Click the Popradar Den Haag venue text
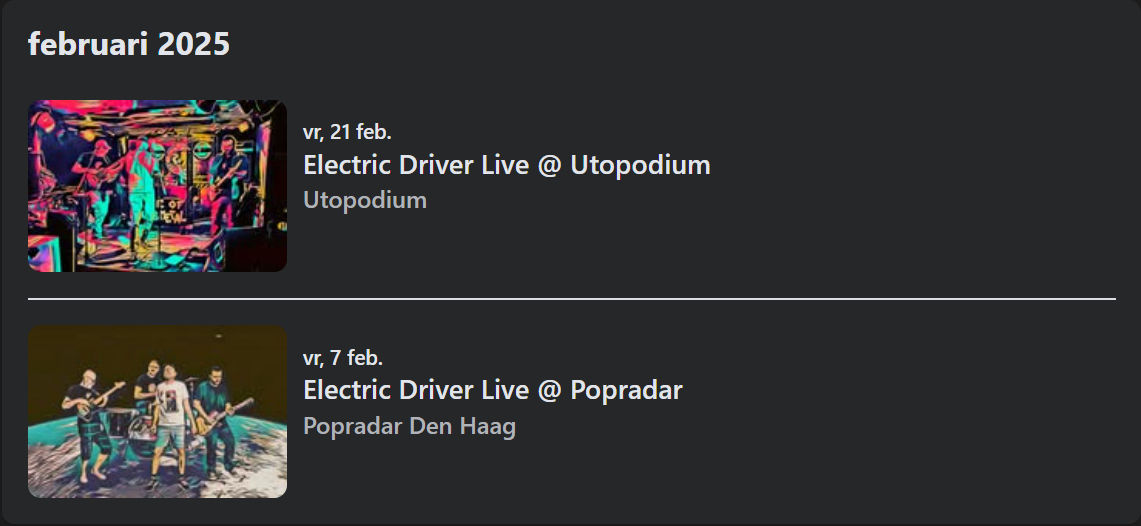Image resolution: width=1141 pixels, height=526 pixels. tap(409, 426)
